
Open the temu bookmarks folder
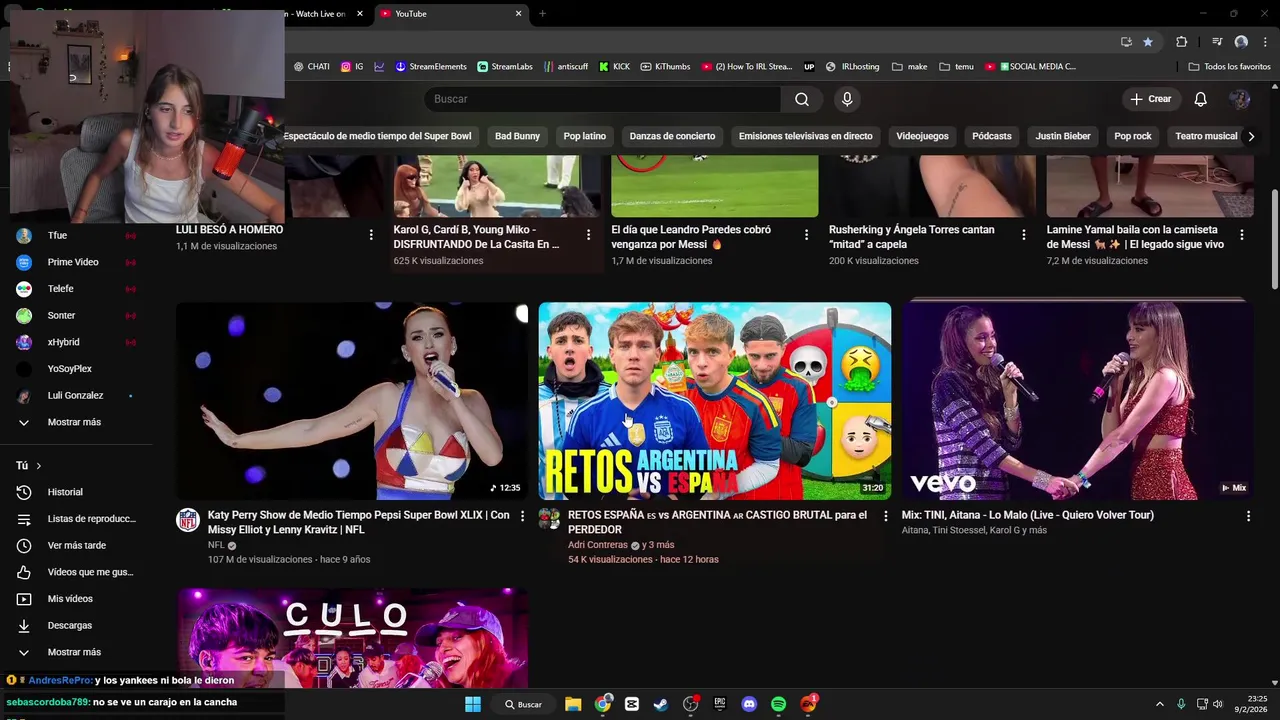point(956,67)
